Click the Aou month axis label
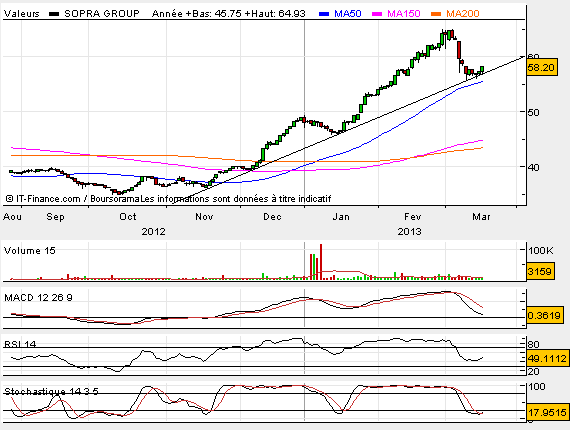 (x=12, y=217)
